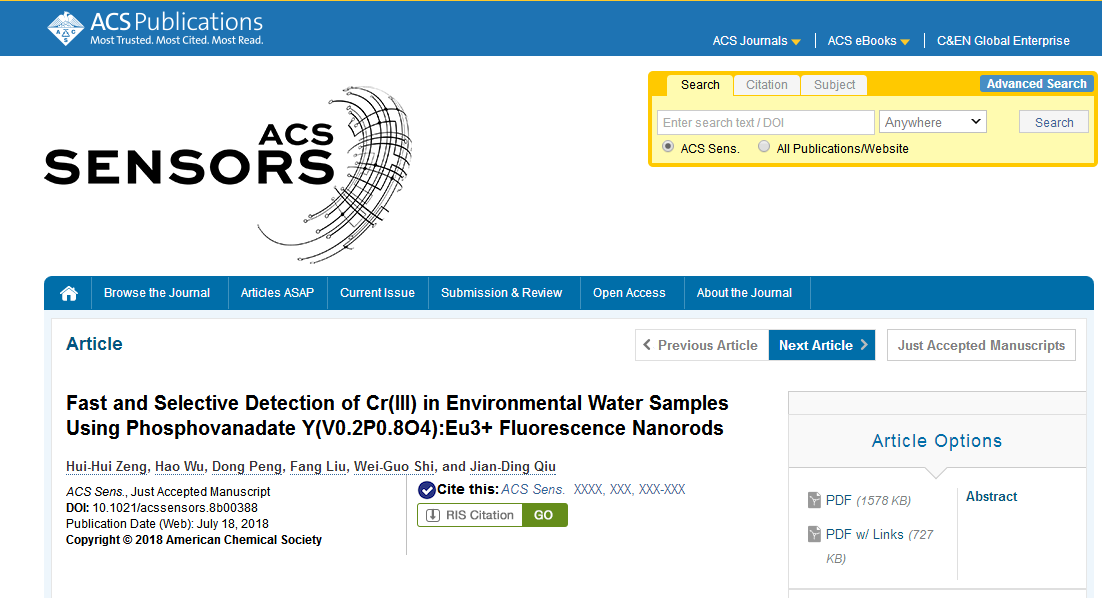
Task: Click the Home icon in navigation bar
Action: pyautogui.click(x=69, y=293)
